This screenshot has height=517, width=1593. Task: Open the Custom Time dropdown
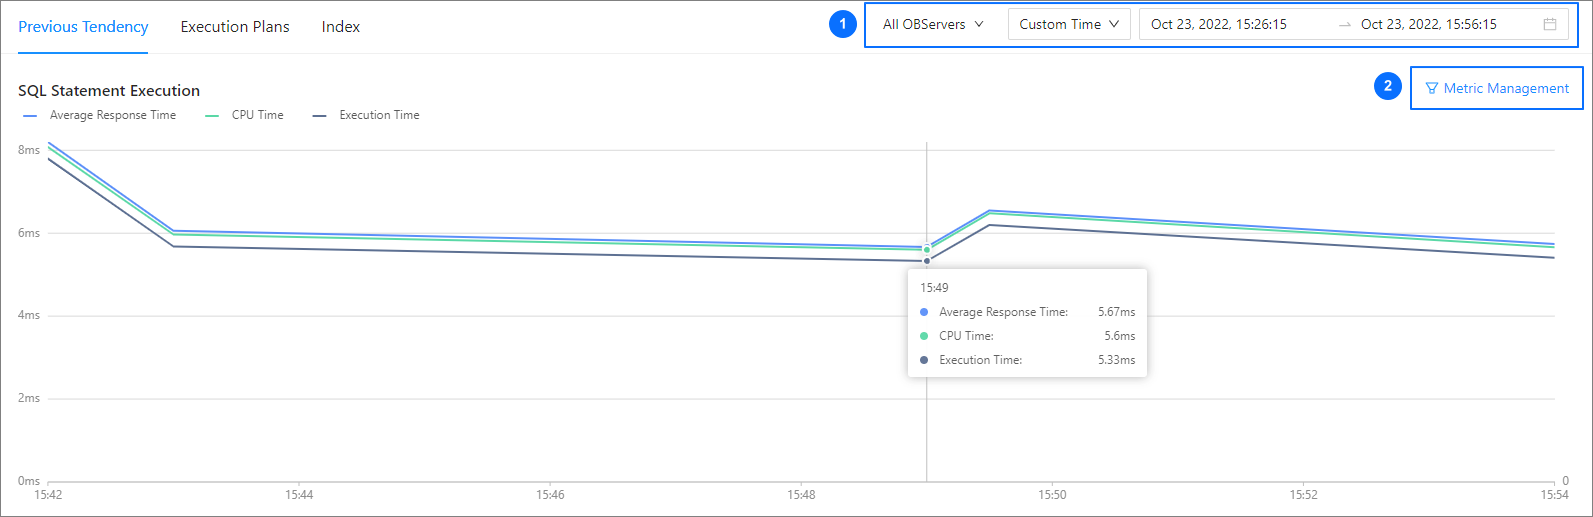tap(1068, 25)
